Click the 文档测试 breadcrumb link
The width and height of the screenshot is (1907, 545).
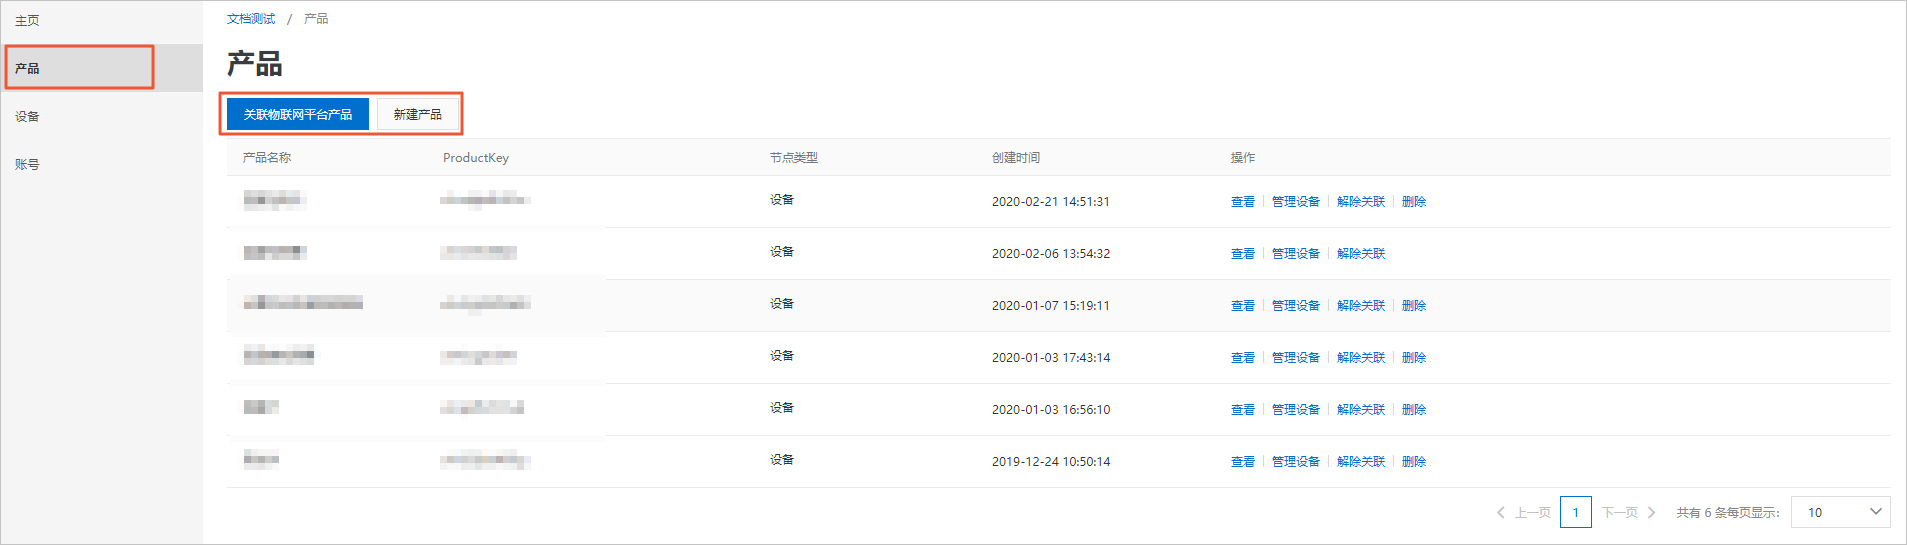251,19
